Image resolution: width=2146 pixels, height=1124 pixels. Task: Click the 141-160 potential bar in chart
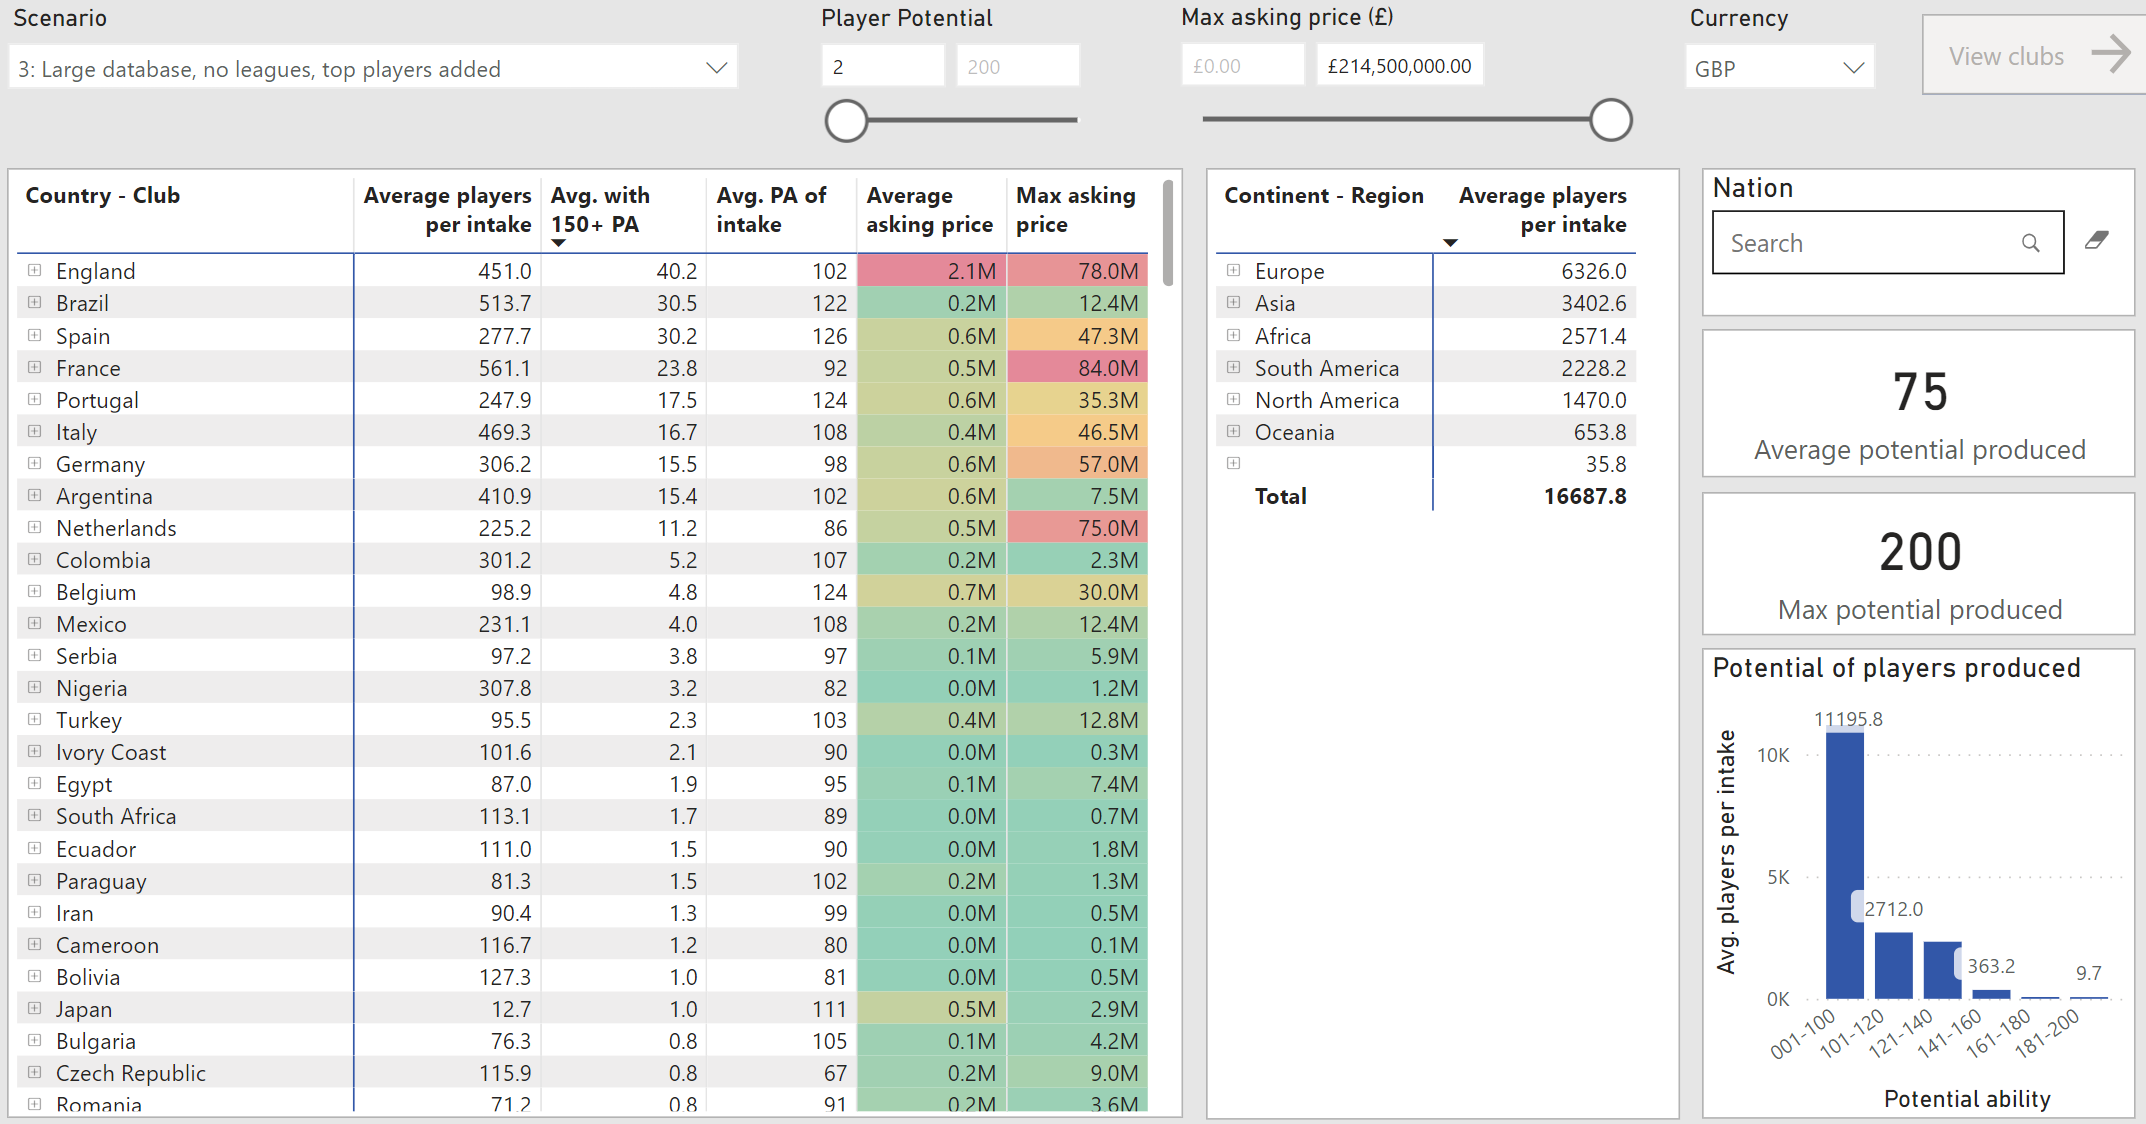[x=1991, y=994]
